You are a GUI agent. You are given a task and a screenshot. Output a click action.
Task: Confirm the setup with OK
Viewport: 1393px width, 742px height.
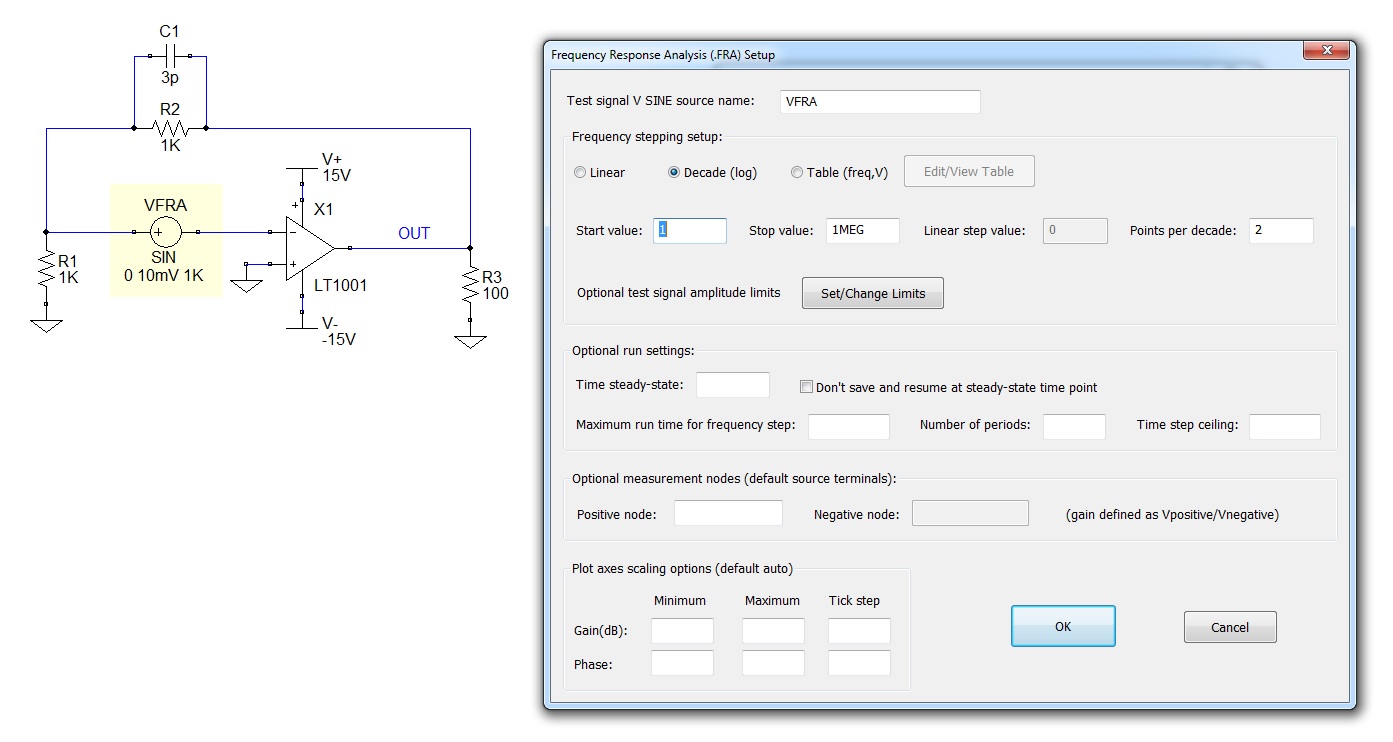(1062, 627)
